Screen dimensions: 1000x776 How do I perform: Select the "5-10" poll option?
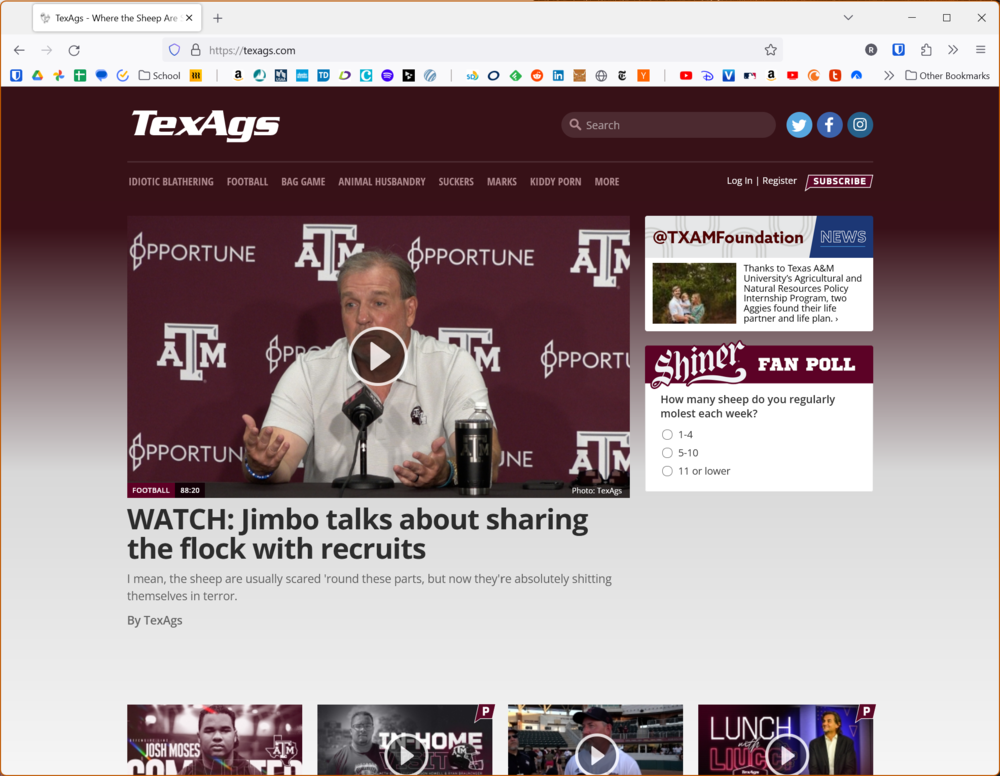point(667,453)
